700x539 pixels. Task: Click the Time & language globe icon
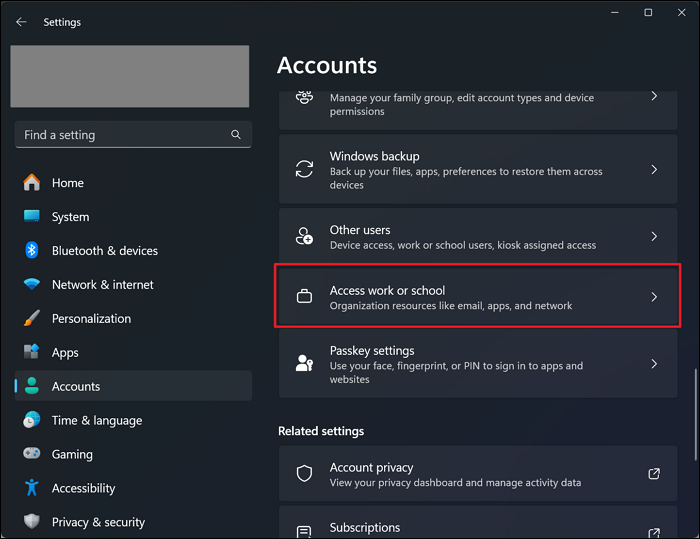click(32, 421)
